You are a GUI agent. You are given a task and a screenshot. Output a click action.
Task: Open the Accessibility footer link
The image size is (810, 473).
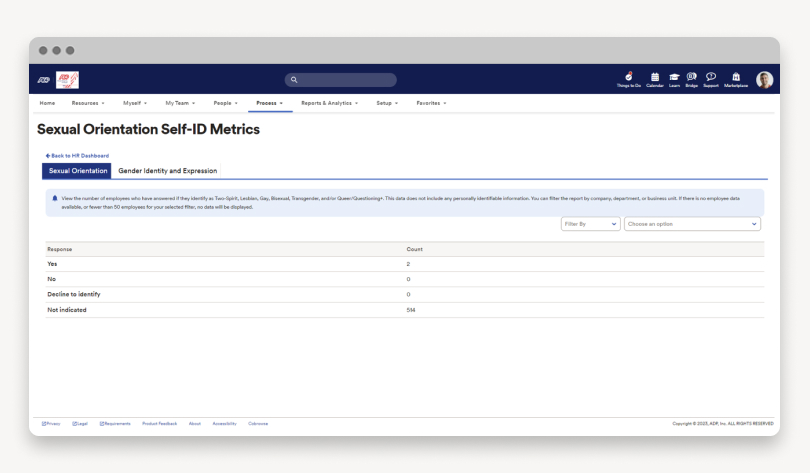[225, 423]
